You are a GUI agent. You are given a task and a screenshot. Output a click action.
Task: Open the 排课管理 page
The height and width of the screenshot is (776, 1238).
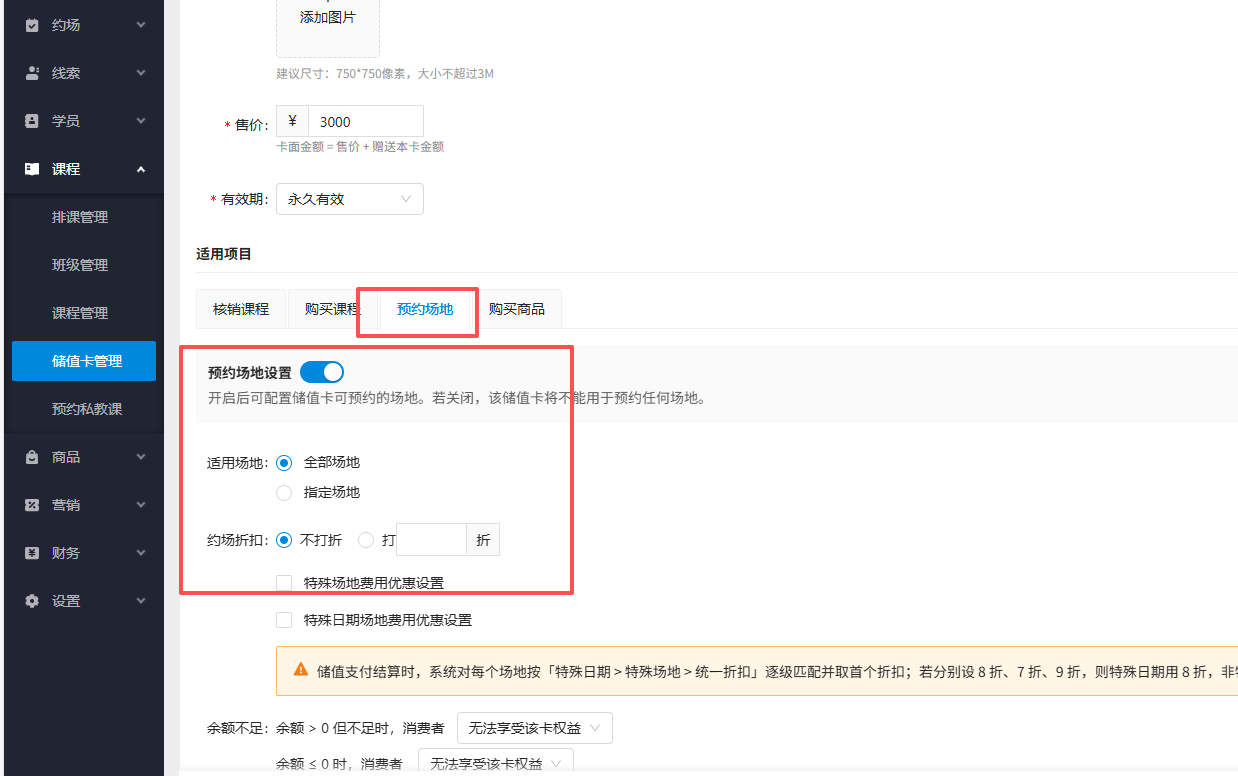coord(83,216)
